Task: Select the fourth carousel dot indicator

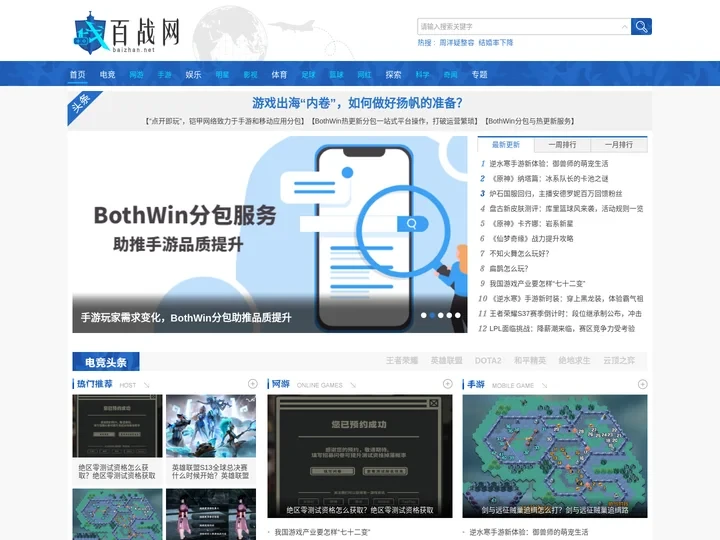Action: (450, 315)
